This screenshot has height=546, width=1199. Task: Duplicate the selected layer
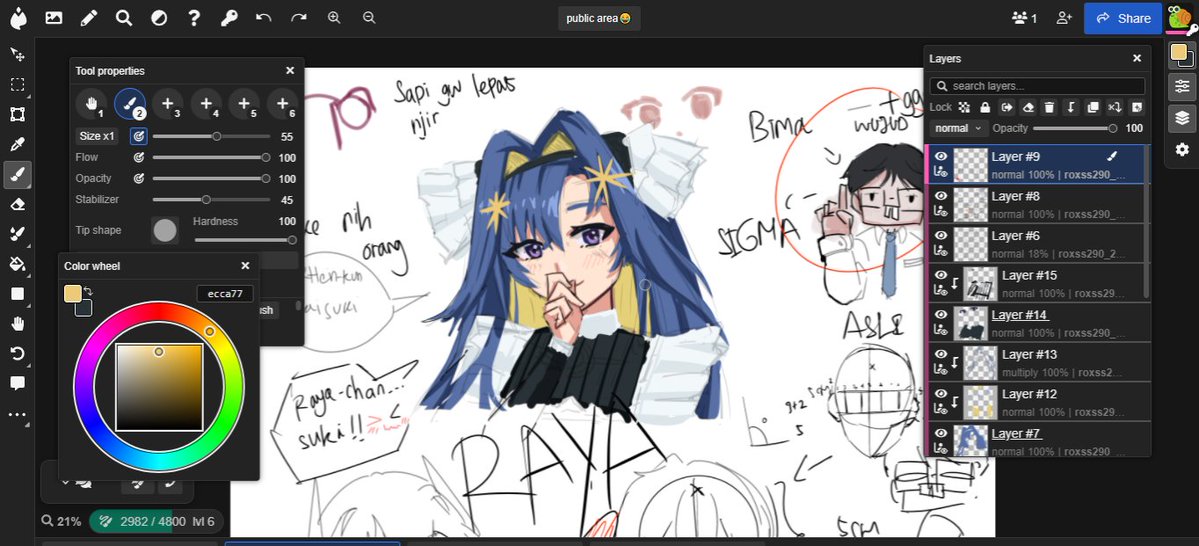[x=1093, y=107]
